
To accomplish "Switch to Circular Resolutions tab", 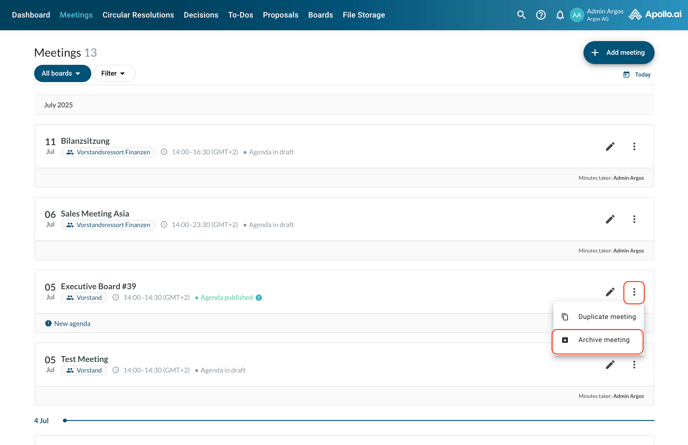I will pos(138,15).
